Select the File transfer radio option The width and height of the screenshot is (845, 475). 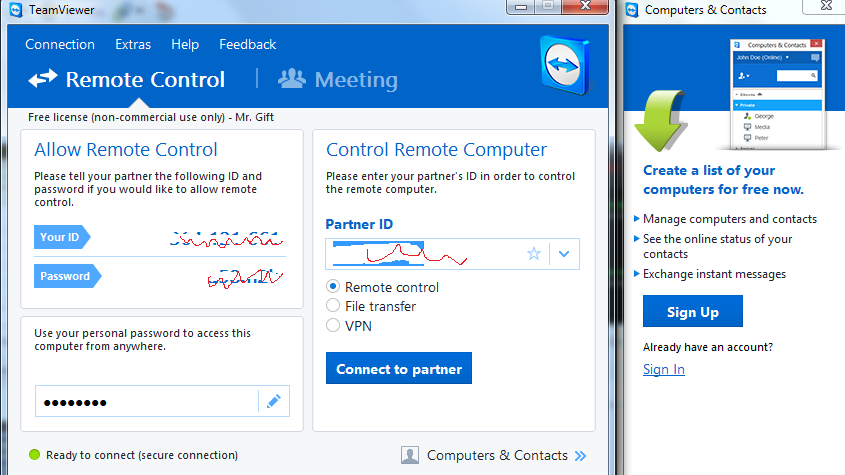pyautogui.click(x=333, y=306)
